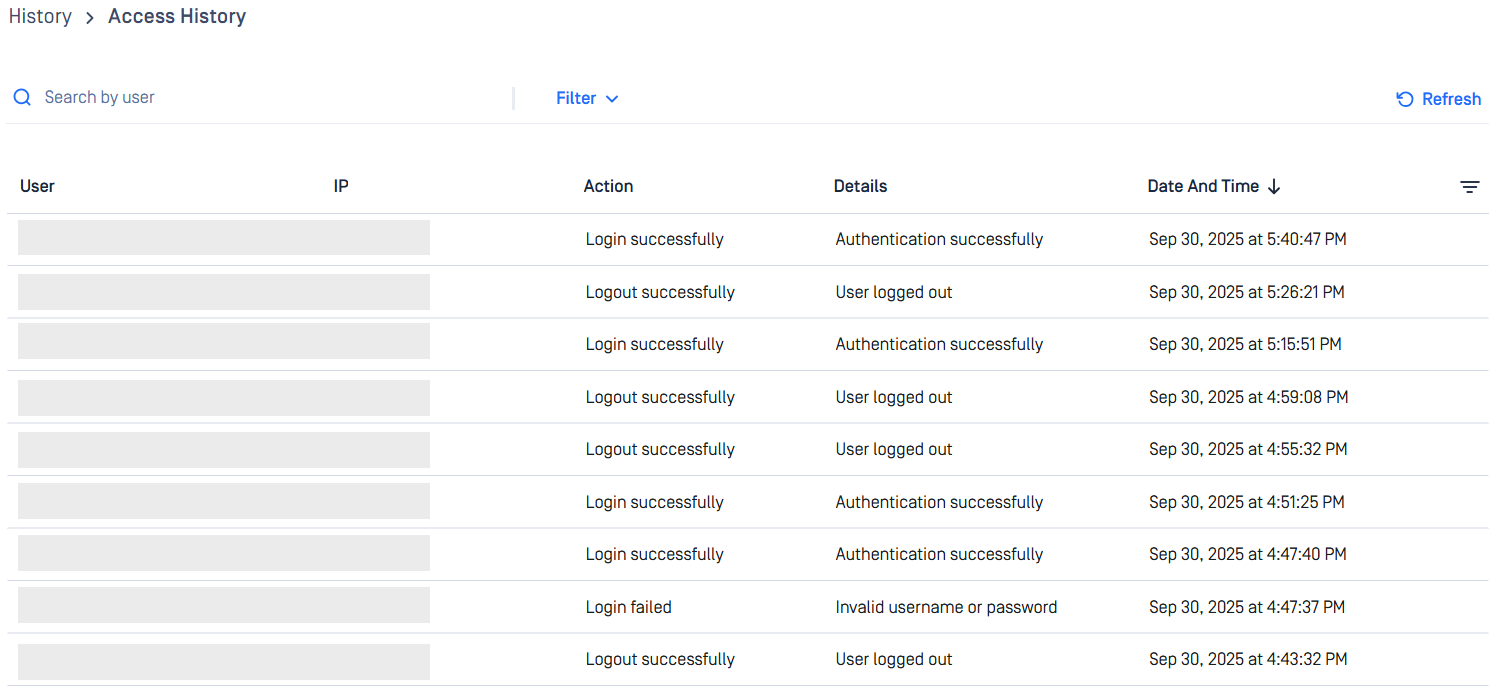
Task: Select the logout row at 5:26:21 PM
Action: pyautogui.click(x=660, y=292)
